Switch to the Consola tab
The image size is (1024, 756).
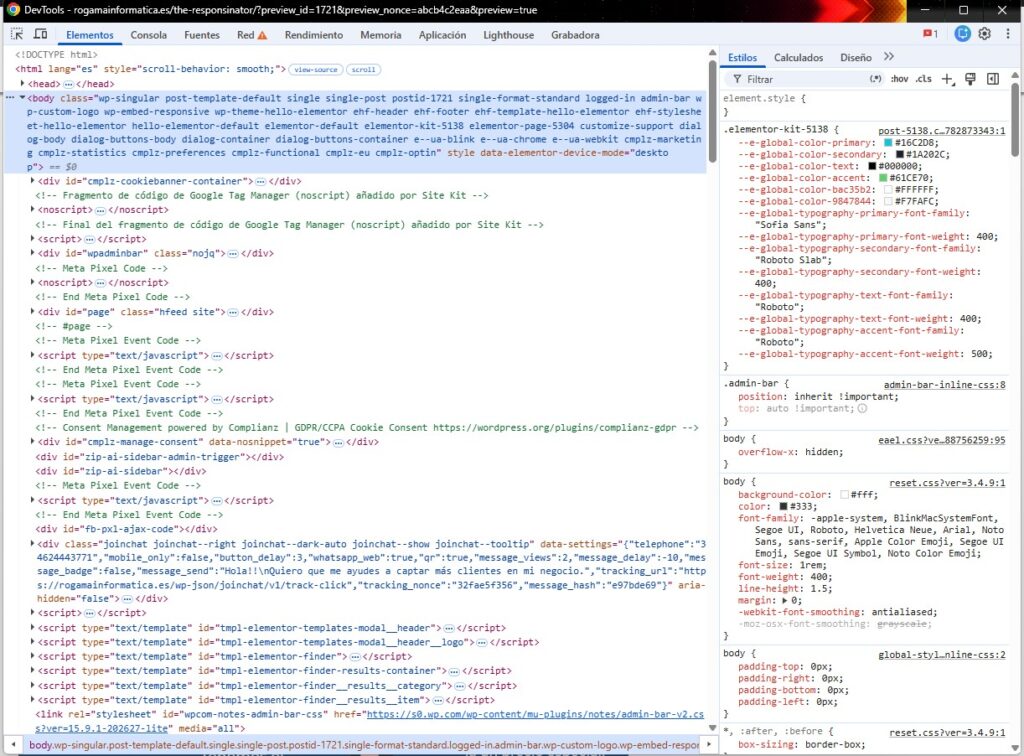(148, 35)
